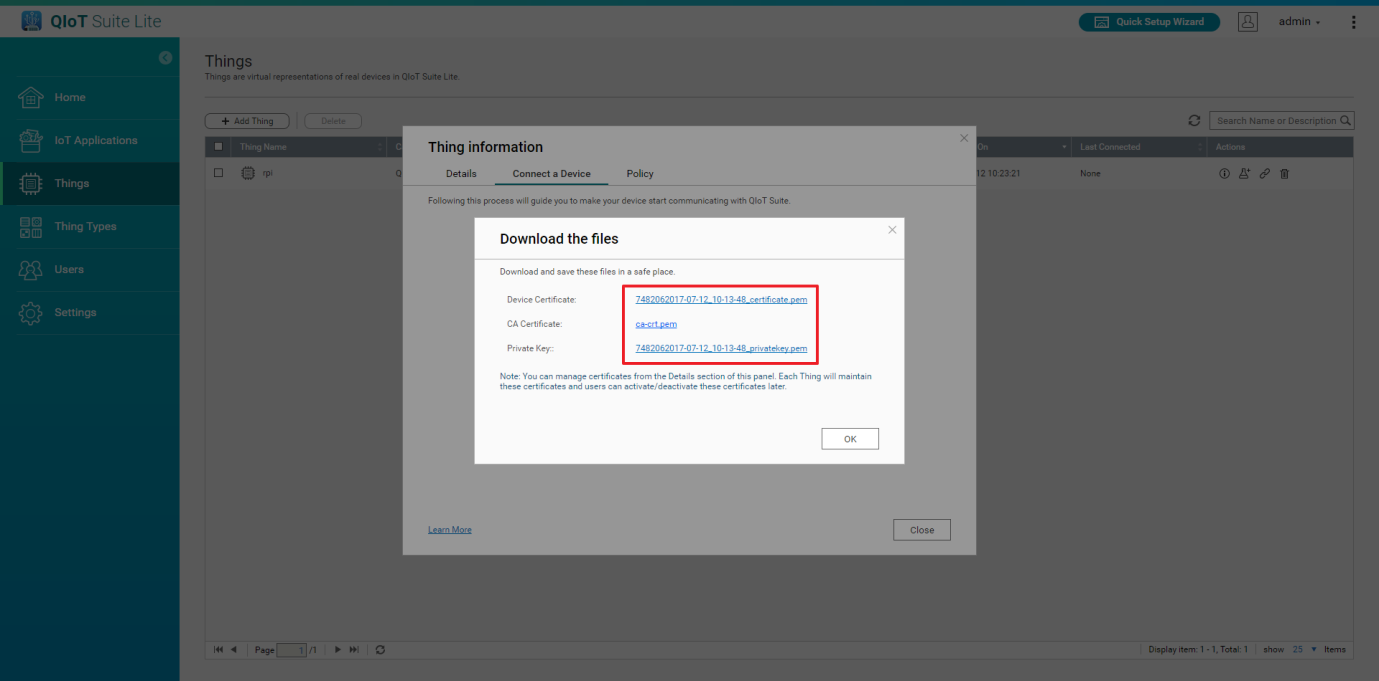The height and width of the screenshot is (681, 1379).
Task: Click the Thing Types sidebar icon
Action: [x=31, y=227]
